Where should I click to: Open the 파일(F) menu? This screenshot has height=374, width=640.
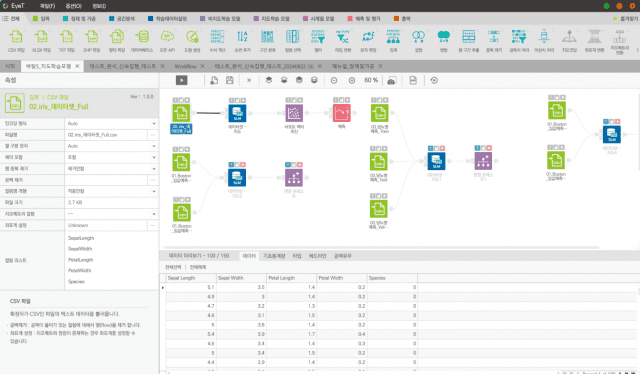click(x=47, y=6)
